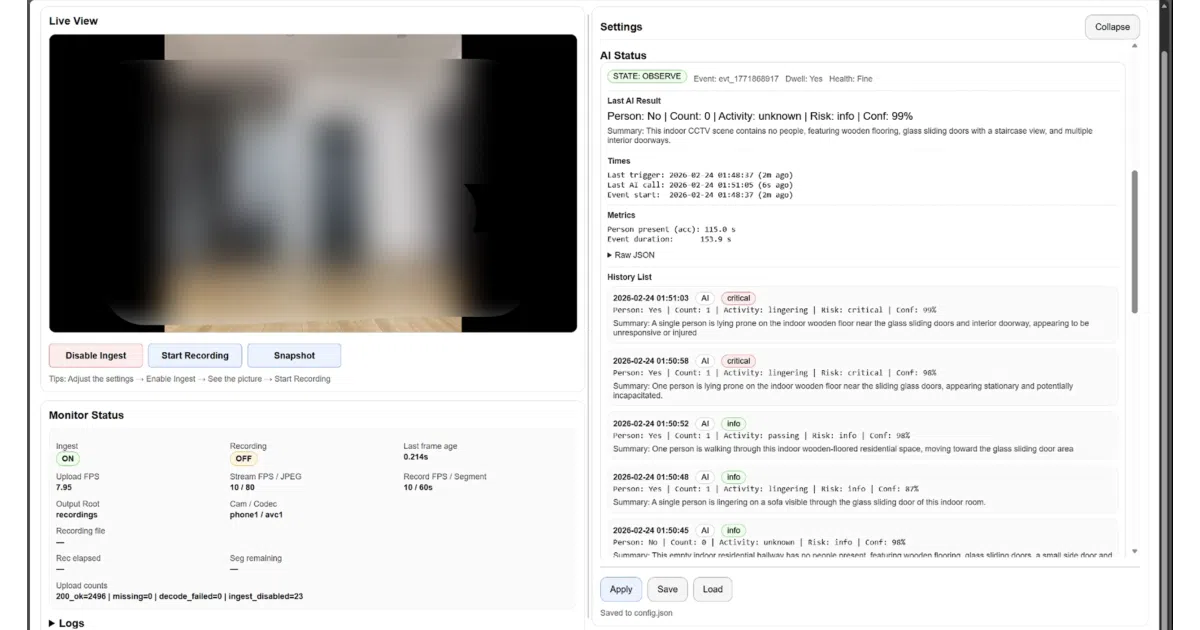Click critical badge on 01:51:03 history entry
Screen dimensions: 1200x630
click(739, 298)
